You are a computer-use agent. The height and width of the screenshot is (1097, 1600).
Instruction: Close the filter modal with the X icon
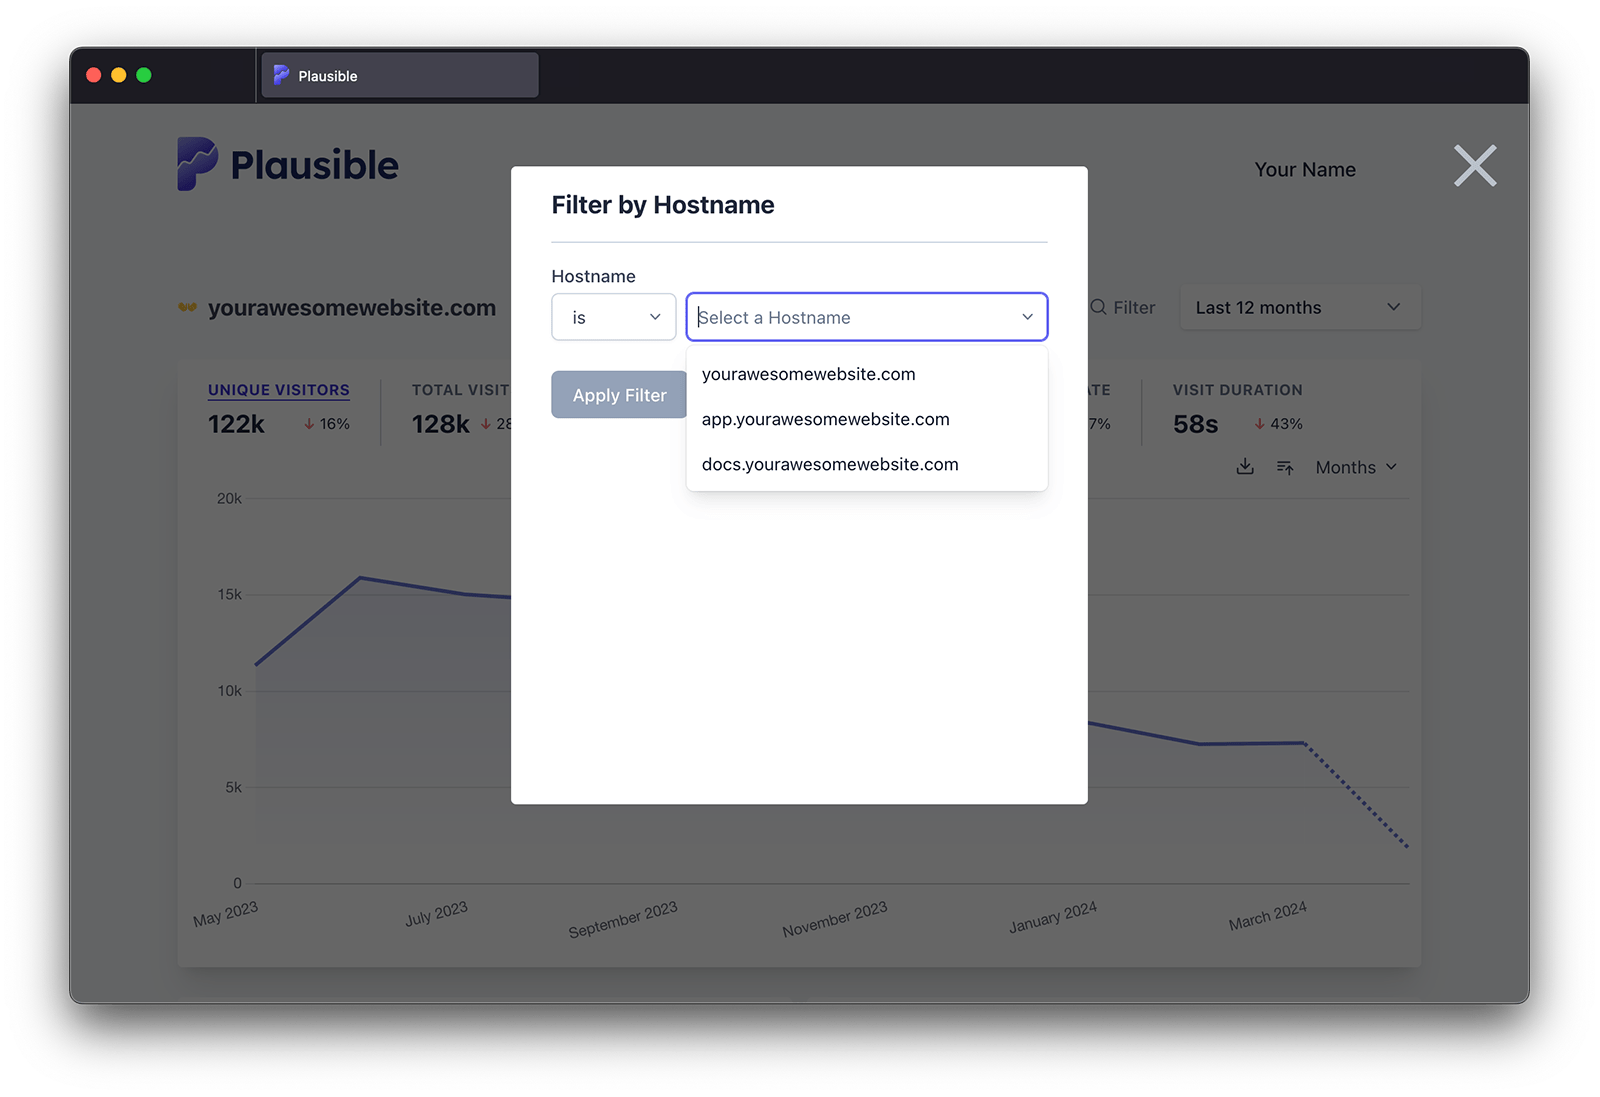click(x=1475, y=166)
